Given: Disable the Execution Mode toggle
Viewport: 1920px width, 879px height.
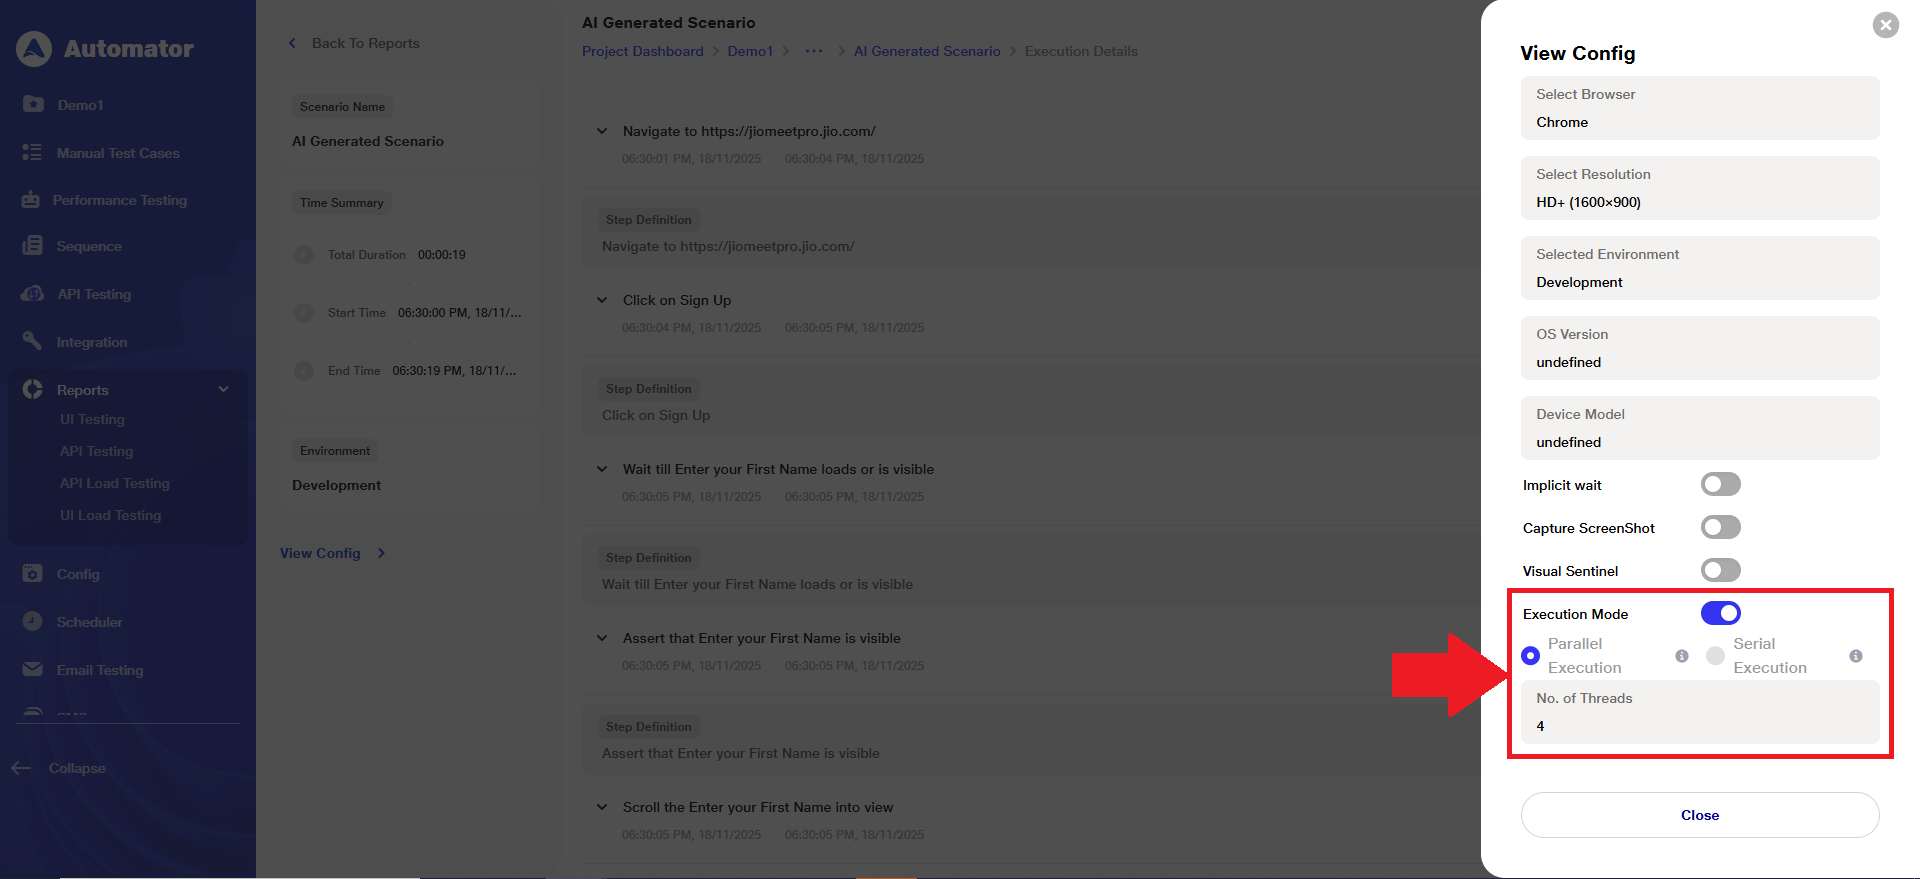Looking at the screenshot, I should click(x=1720, y=613).
